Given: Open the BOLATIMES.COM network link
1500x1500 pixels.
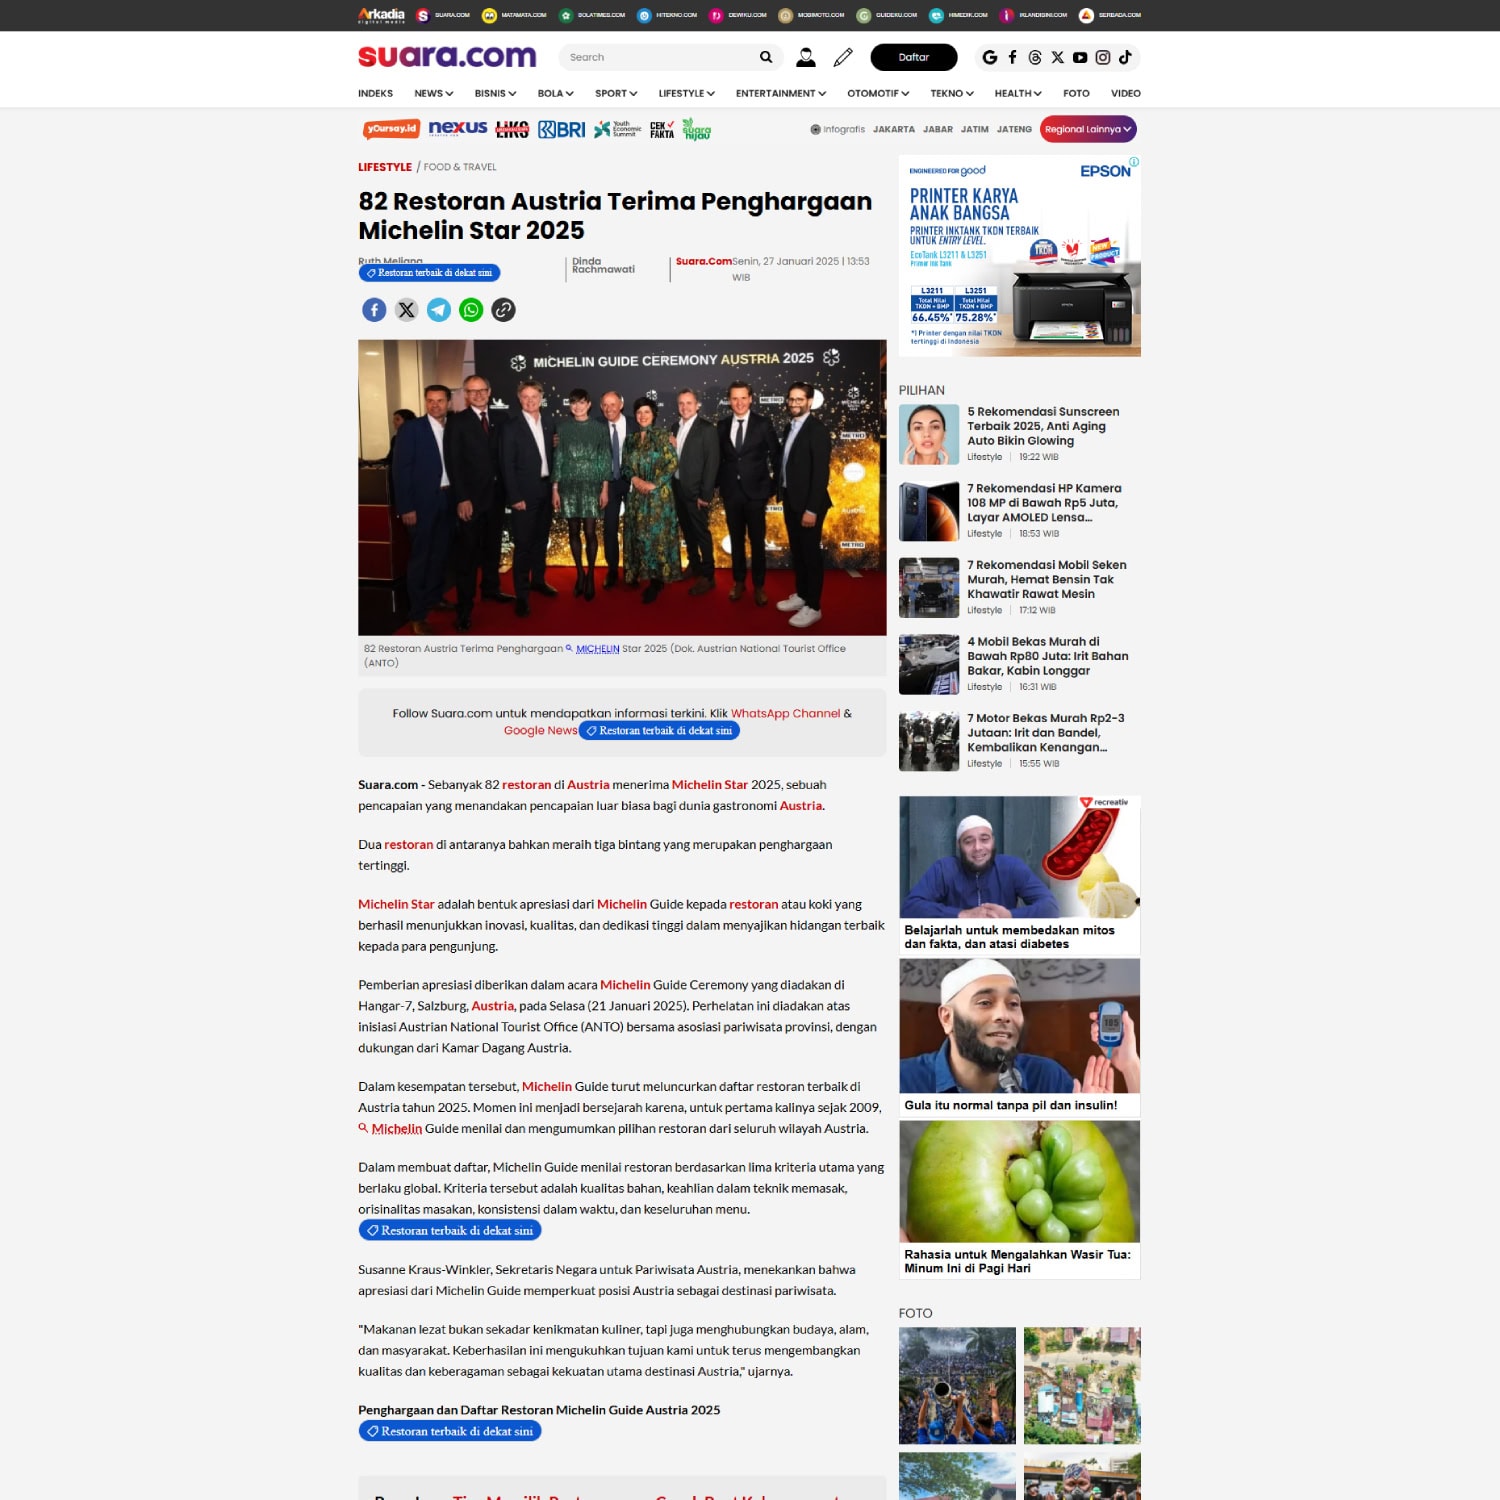Looking at the screenshot, I should 592,15.
